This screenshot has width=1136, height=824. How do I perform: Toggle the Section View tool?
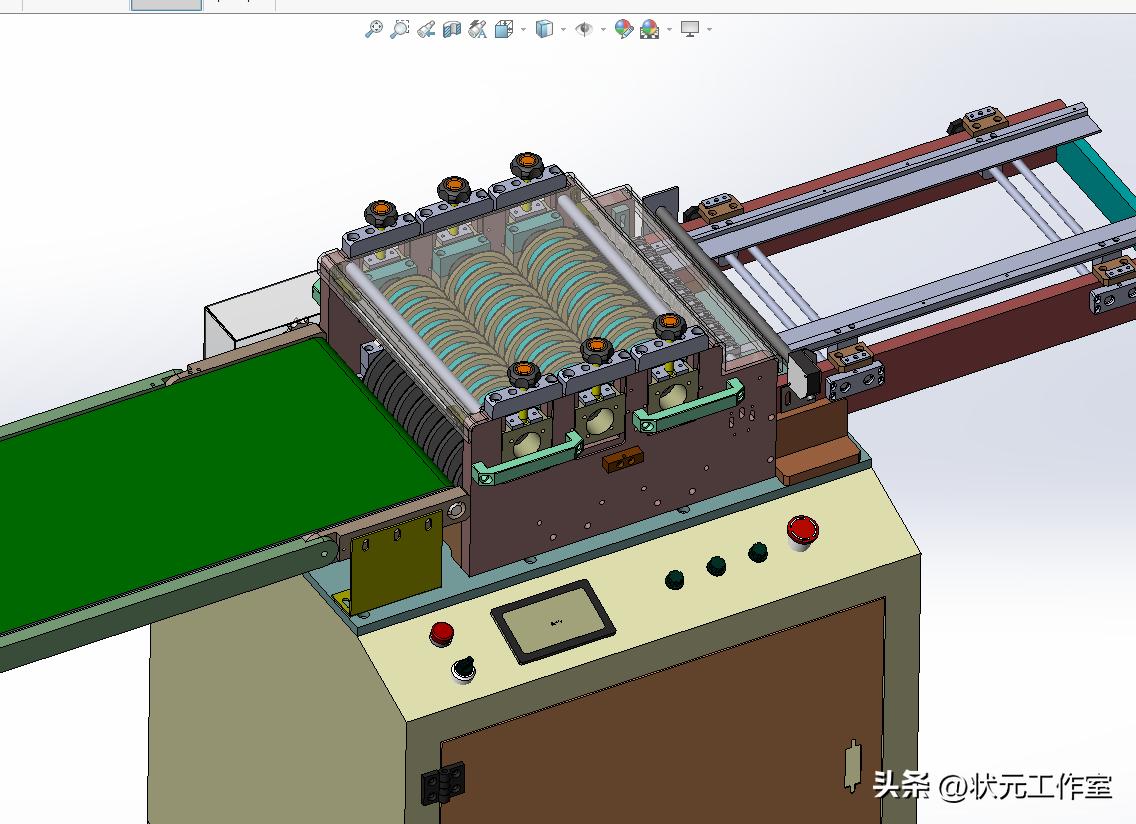pos(451,29)
